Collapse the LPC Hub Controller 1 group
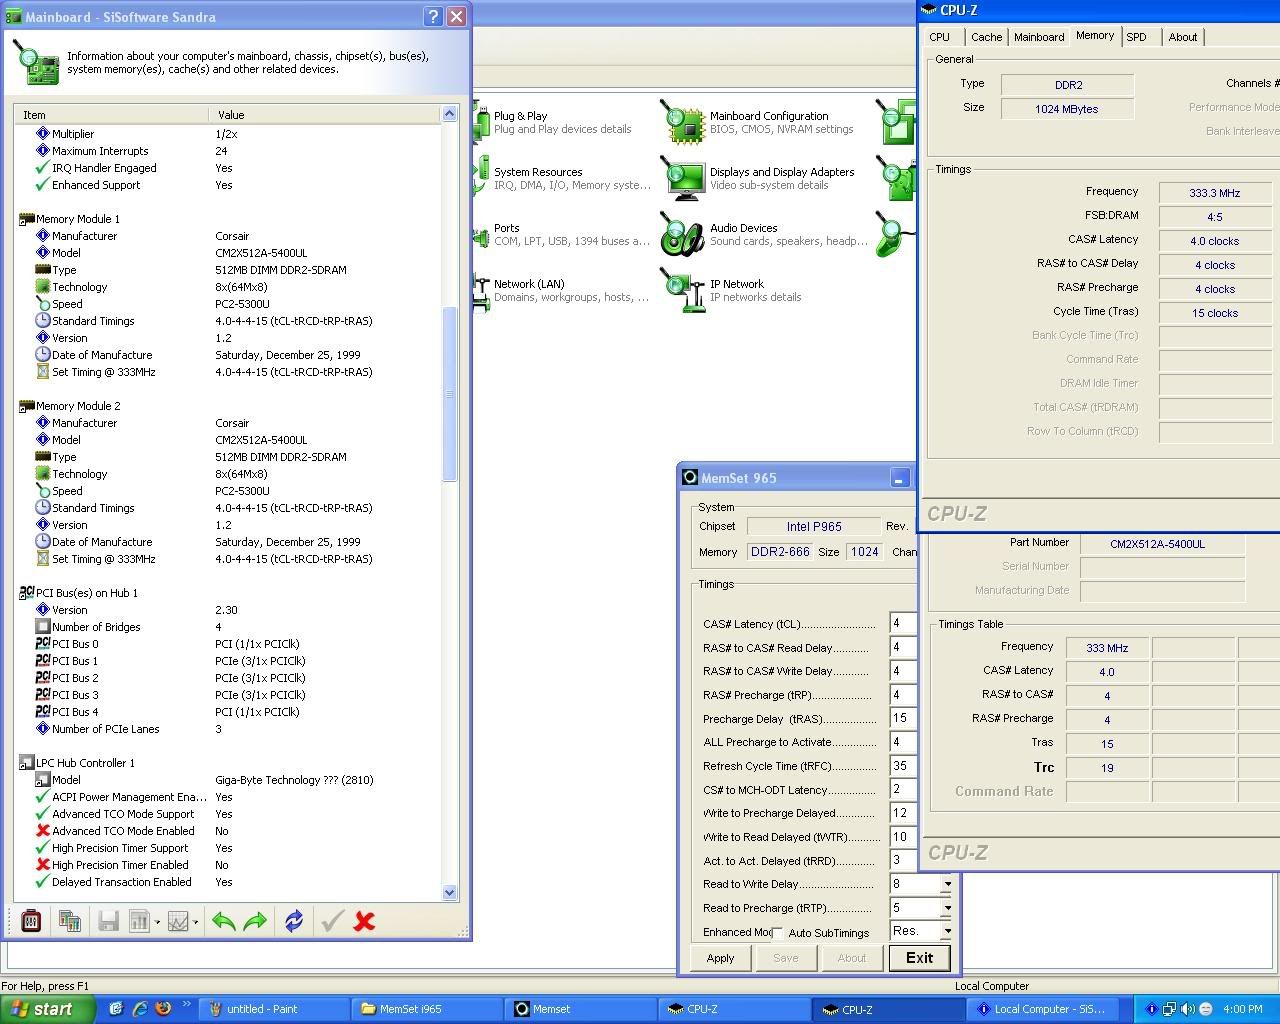1280x1024 pixels. coord(25,763)
